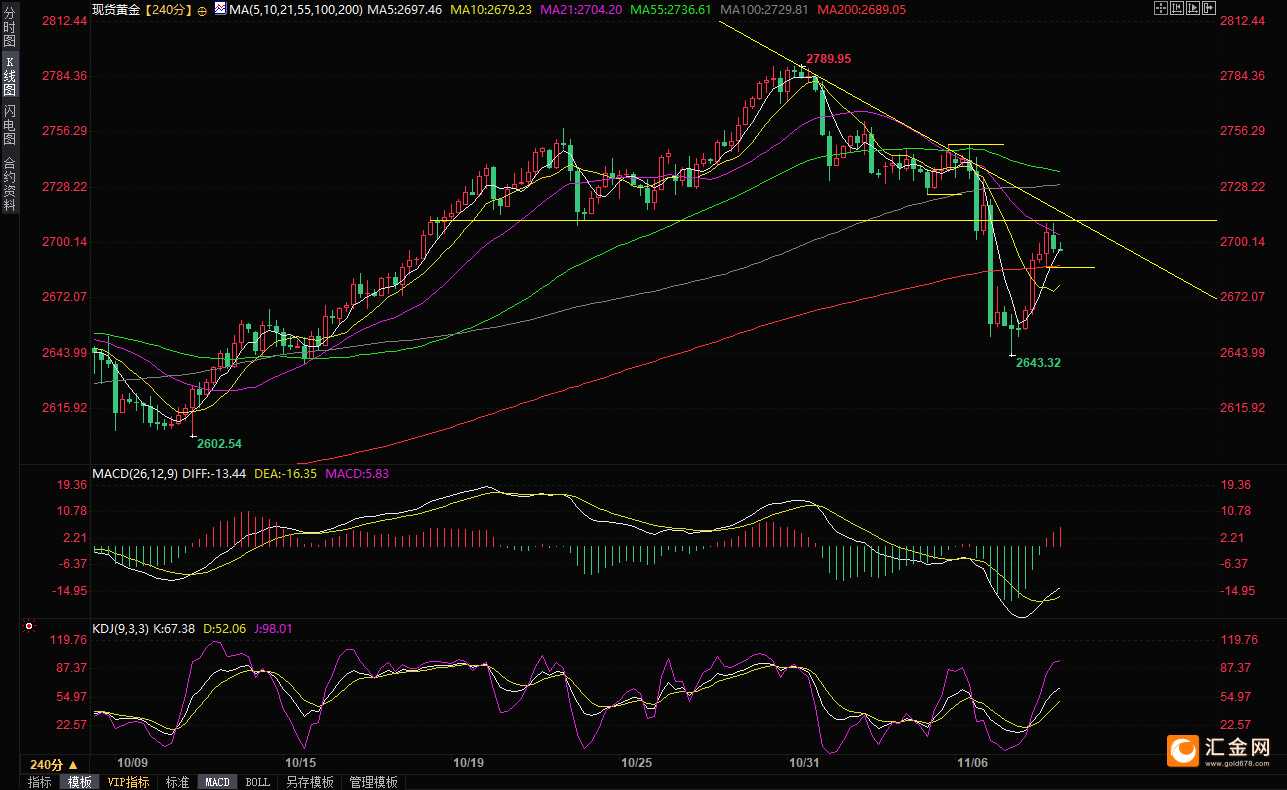1287x790 pixels.
Task: Click the K:67.38 value
Action: click(x=175, y=629)
